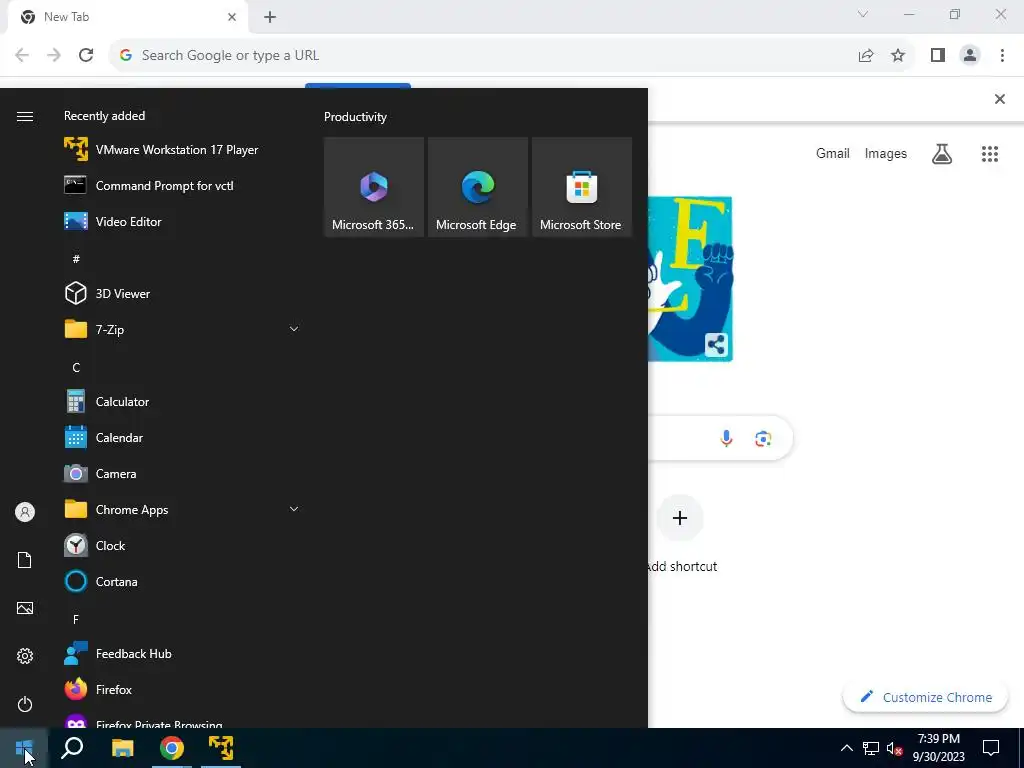Select the New Tab tab
This screenshot has height=768, width=1024.
coord(127,18)
